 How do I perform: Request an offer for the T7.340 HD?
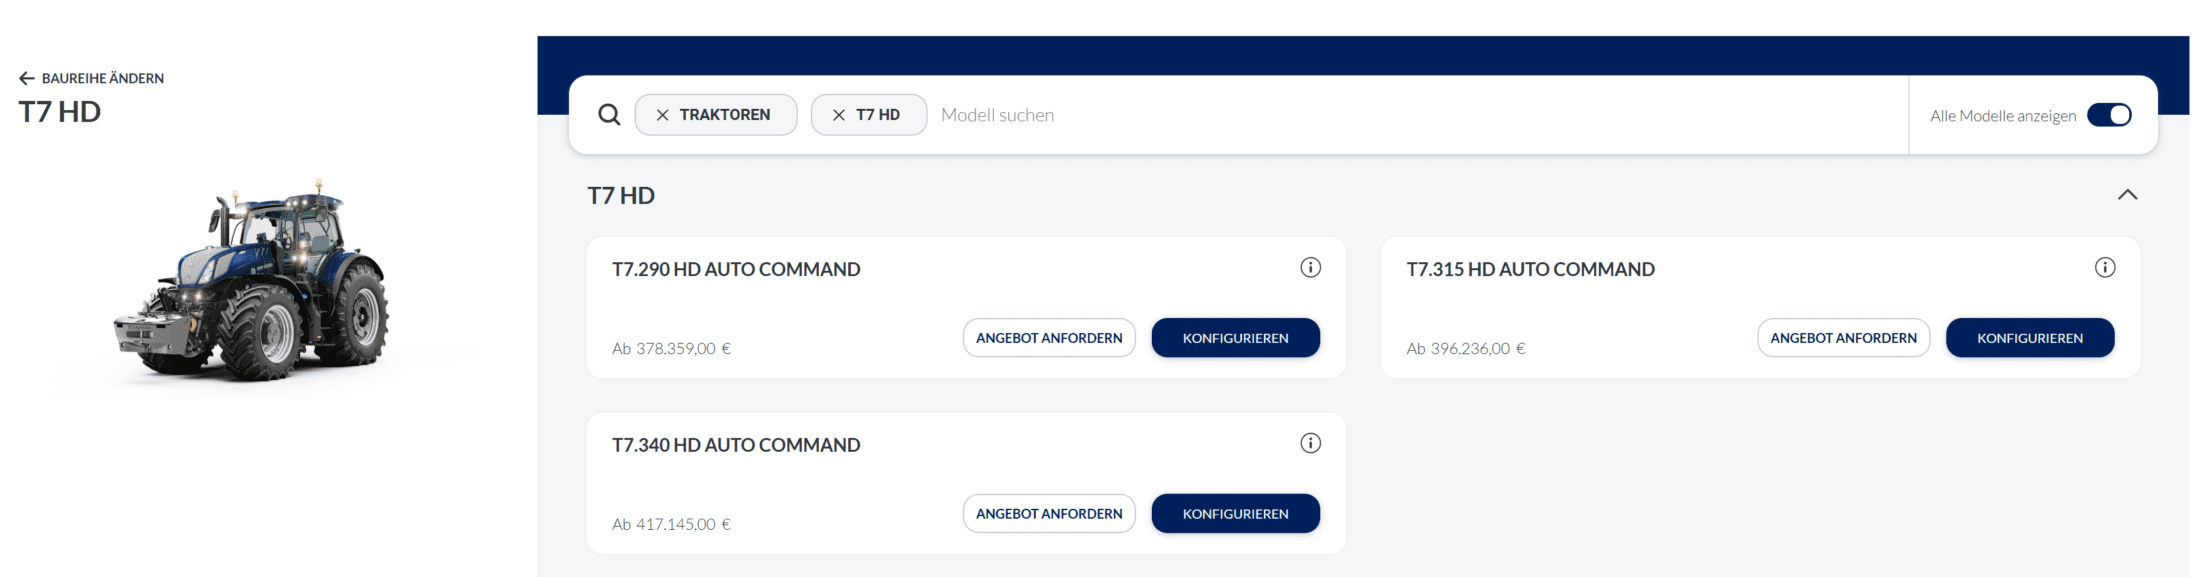pos(1049,514)
